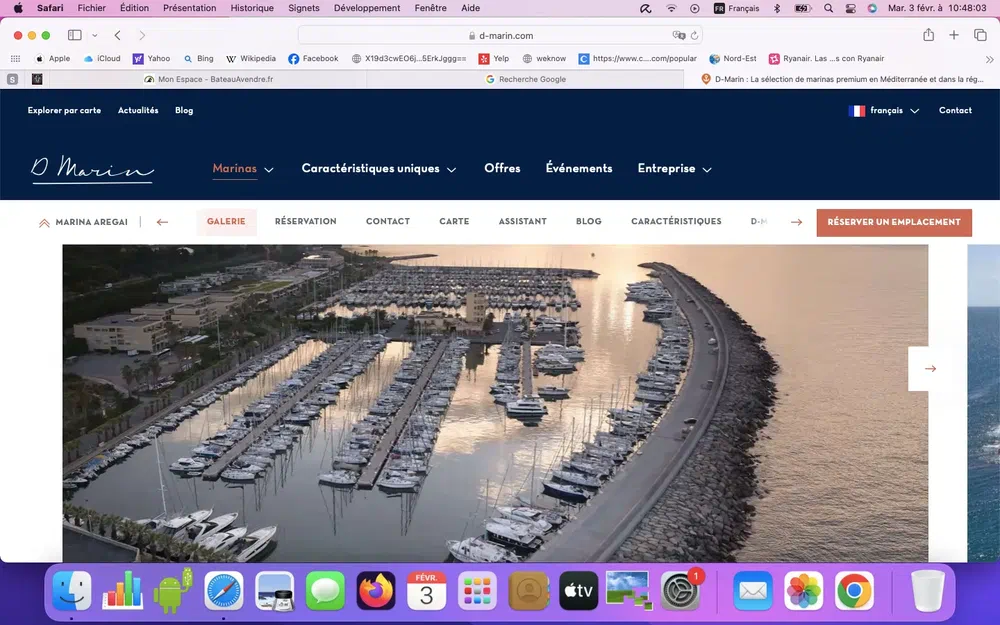Show tab overview in Safari toolbar

(x=980, y=35)
